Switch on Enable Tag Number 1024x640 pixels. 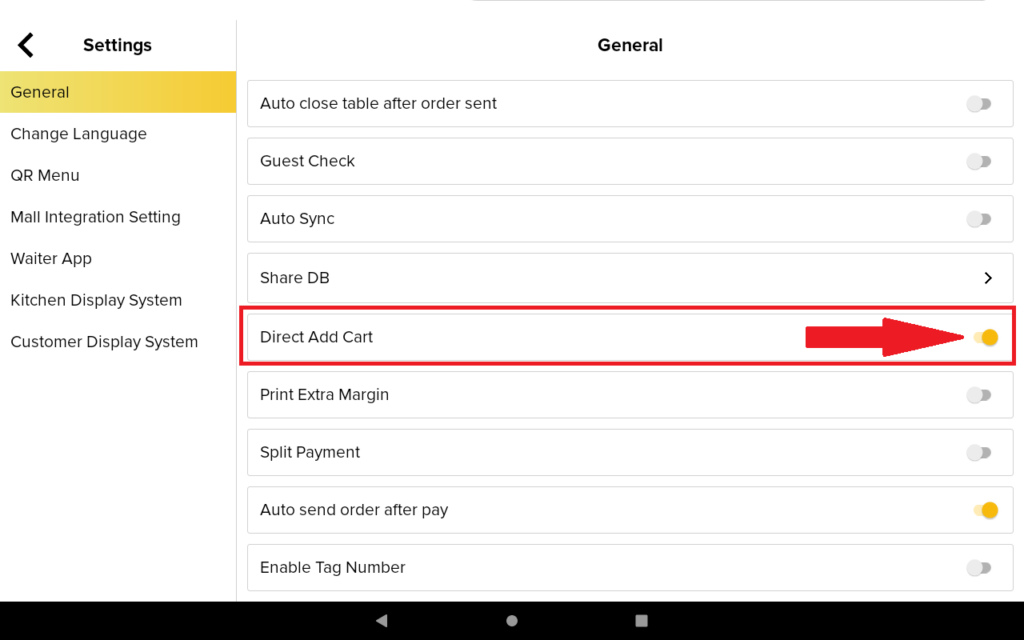coord(979,568)
